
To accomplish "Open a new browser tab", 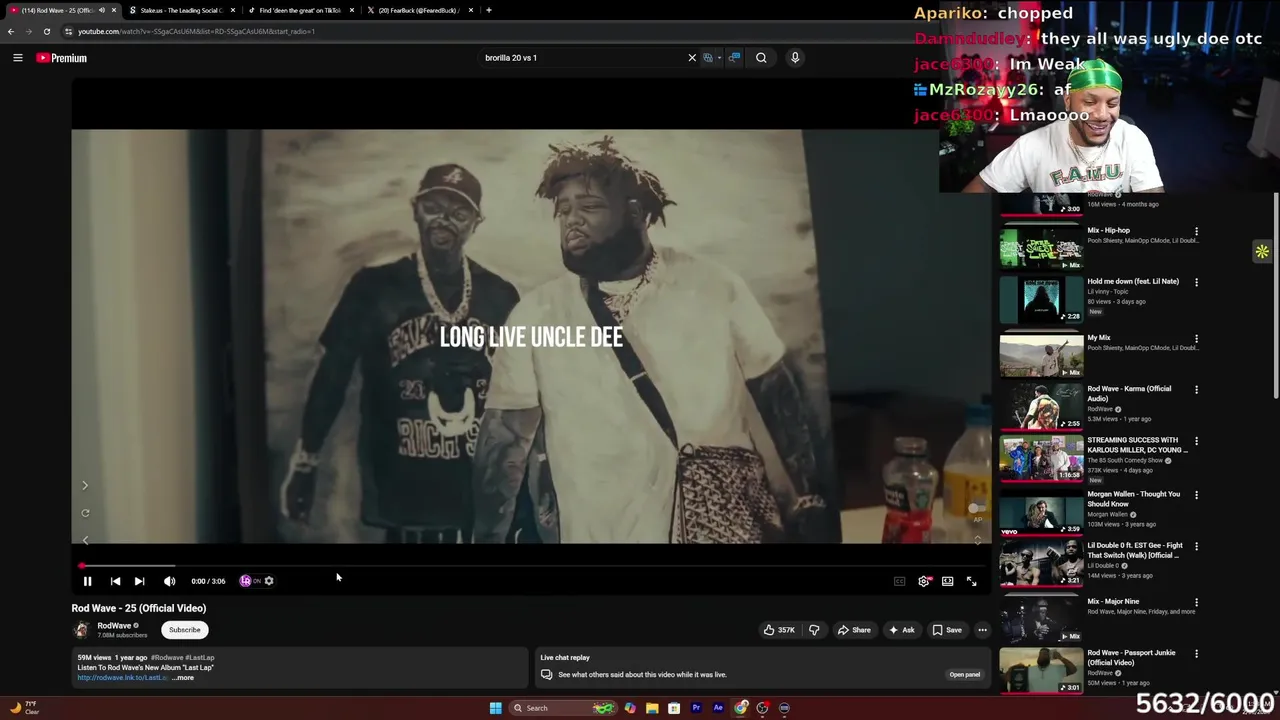I will coord(489,10).
